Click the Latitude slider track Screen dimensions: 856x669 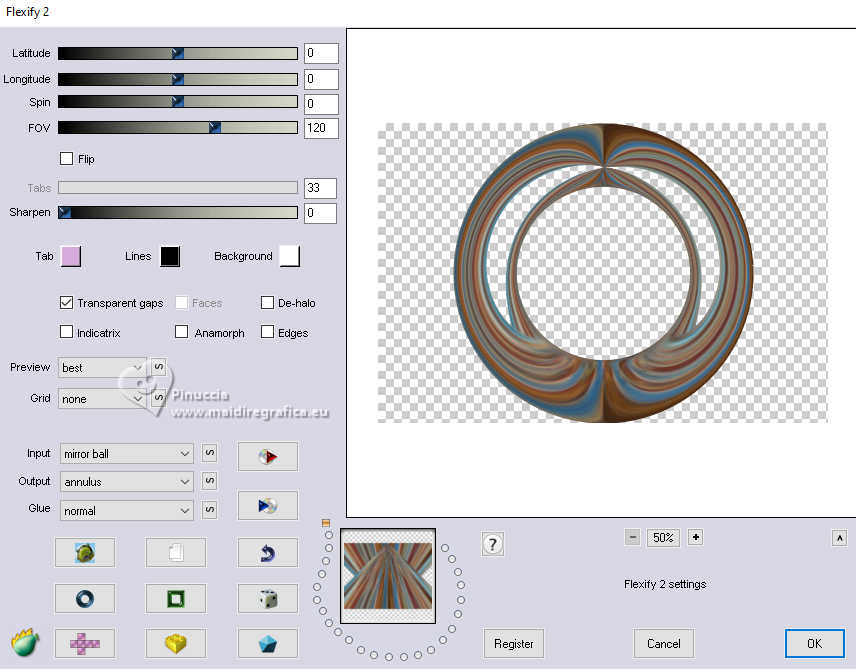[178, 53]
